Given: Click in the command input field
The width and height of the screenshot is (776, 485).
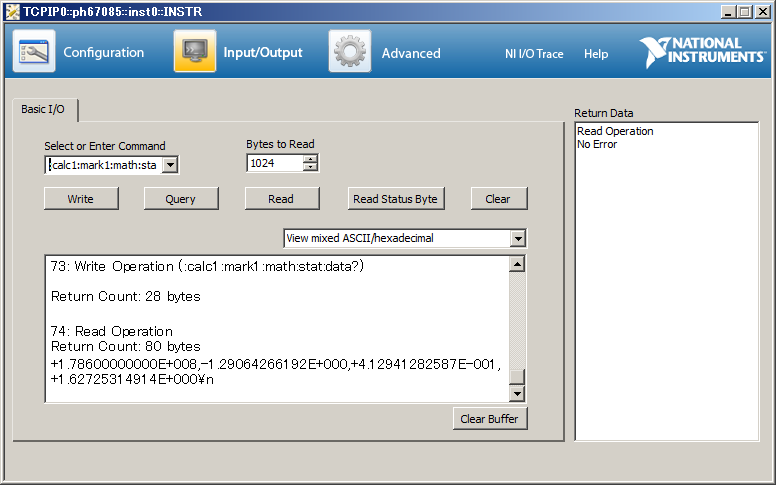Looking at the screenshot, I should coord(104,165).
